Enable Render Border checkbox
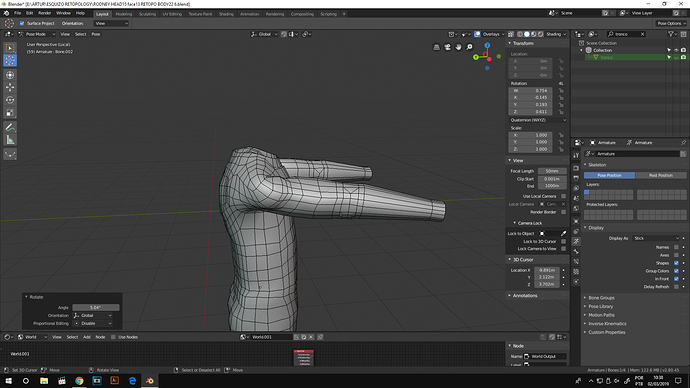 (563, 212)
